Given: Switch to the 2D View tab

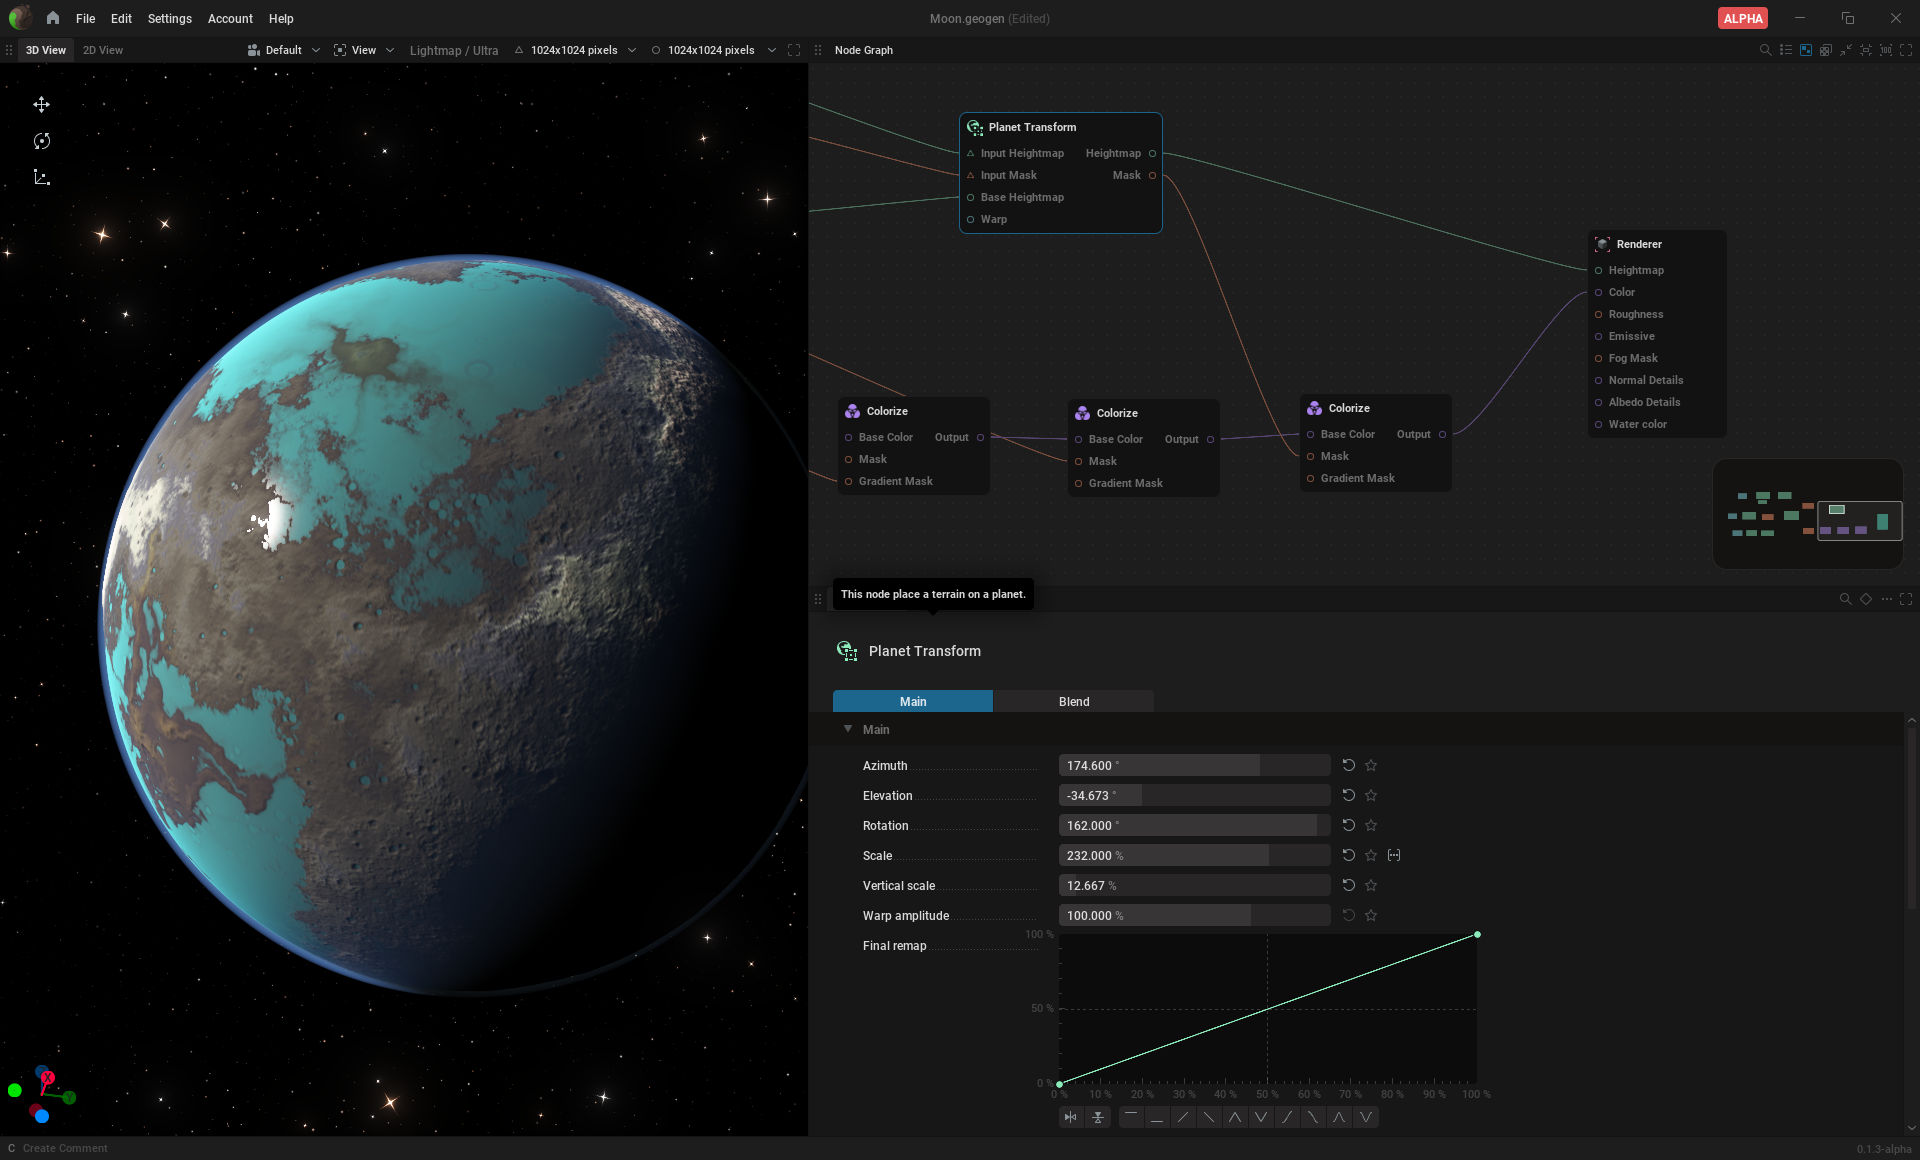Looking at the screenshot, I should (x=103, y=50).
